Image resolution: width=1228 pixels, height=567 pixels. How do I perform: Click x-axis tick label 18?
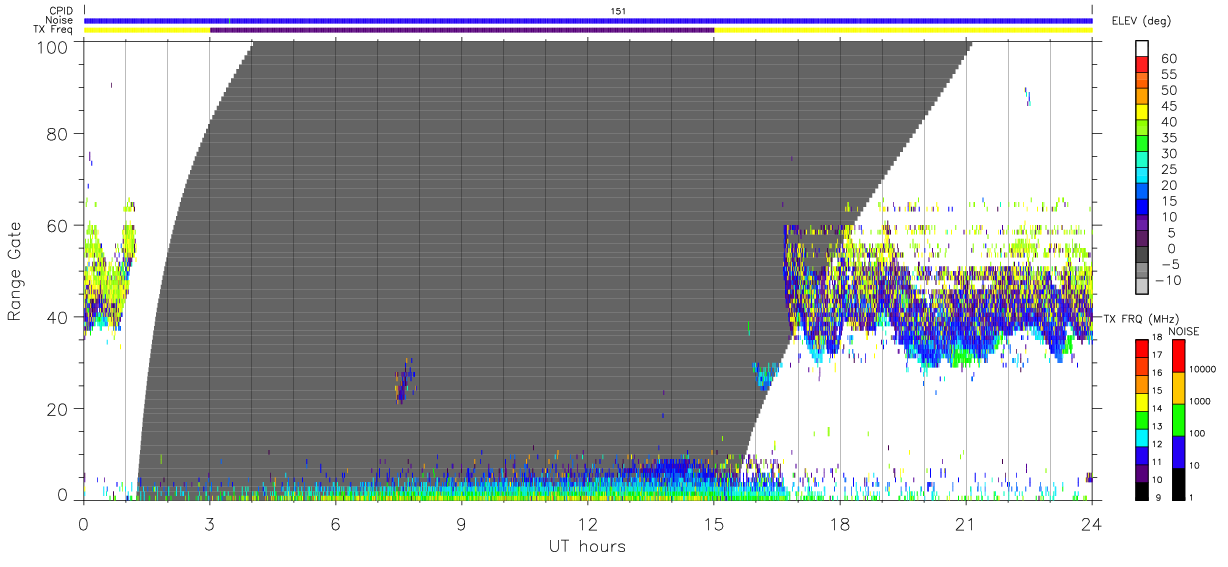[x=840, y=523]
